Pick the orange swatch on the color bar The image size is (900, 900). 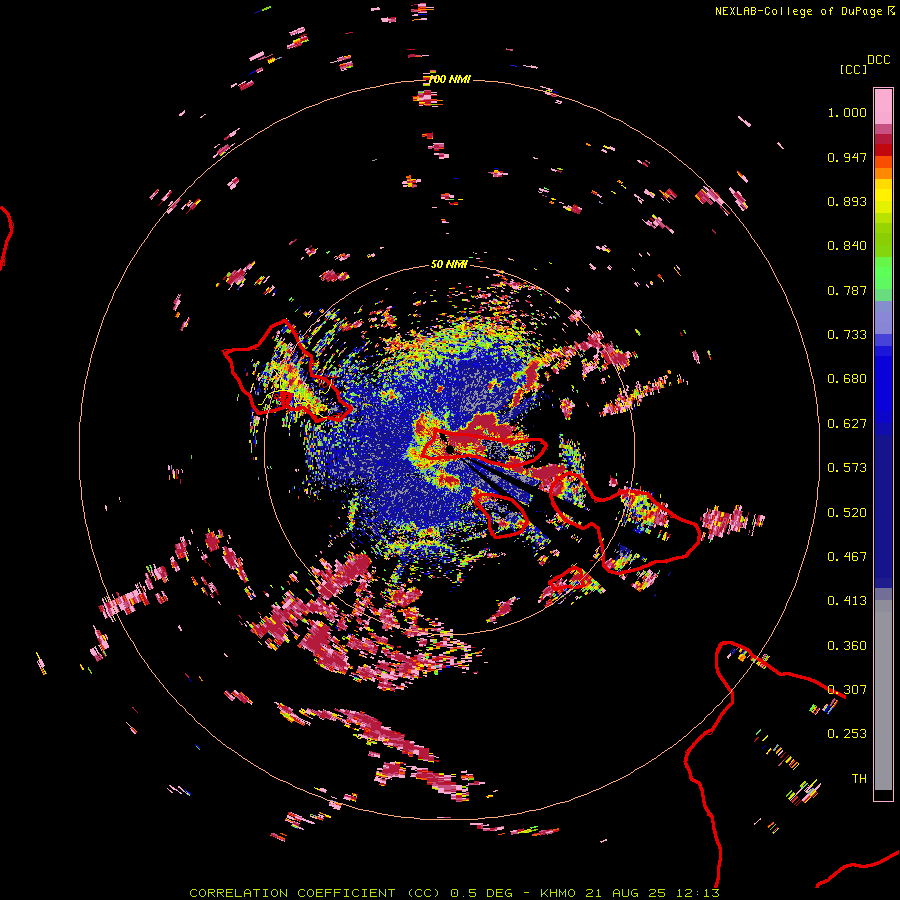[883, 173]
